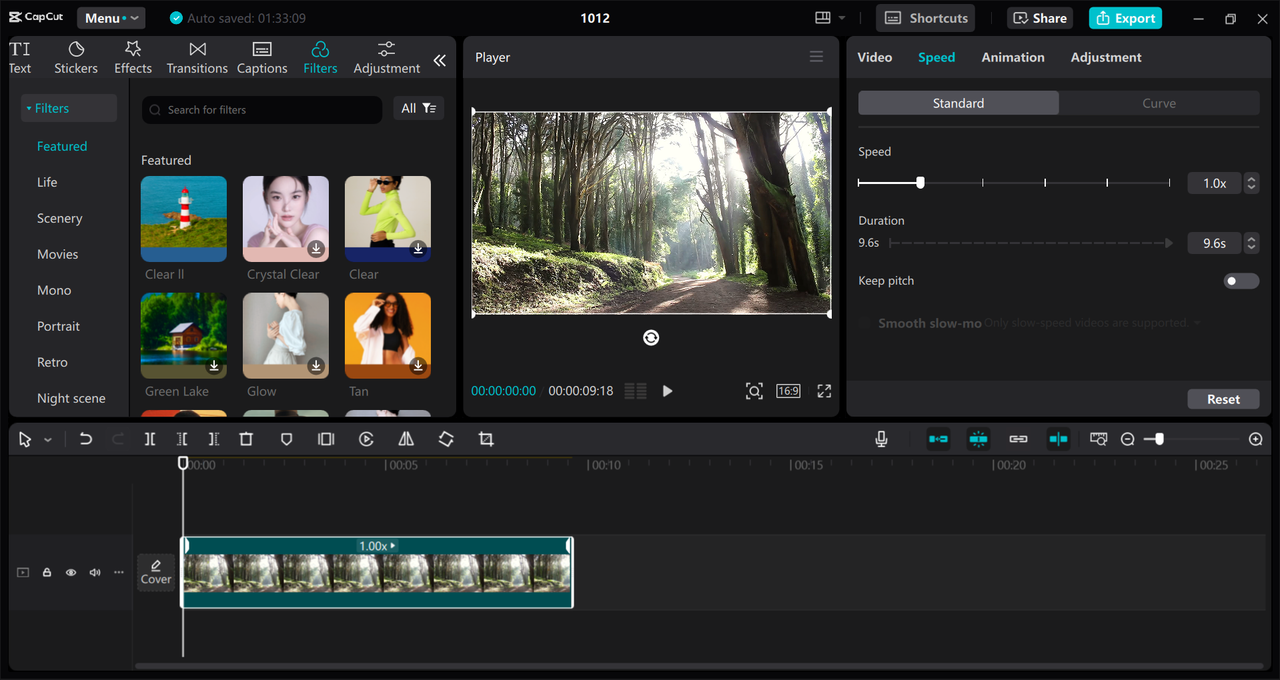Select the Portrait filter category
This screenshot has height=680, width=1280.
pyautogui.click(x=59, y=326)
